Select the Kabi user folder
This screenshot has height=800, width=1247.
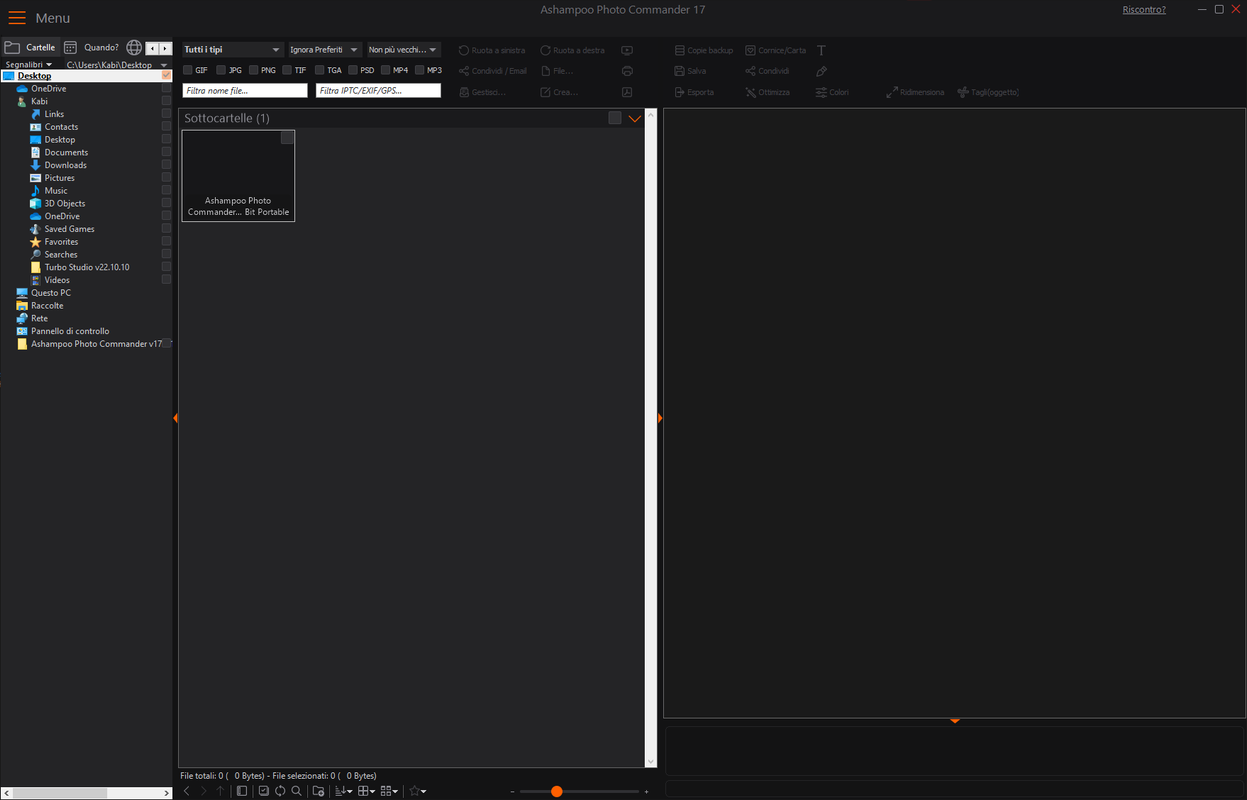coord(39,101)
